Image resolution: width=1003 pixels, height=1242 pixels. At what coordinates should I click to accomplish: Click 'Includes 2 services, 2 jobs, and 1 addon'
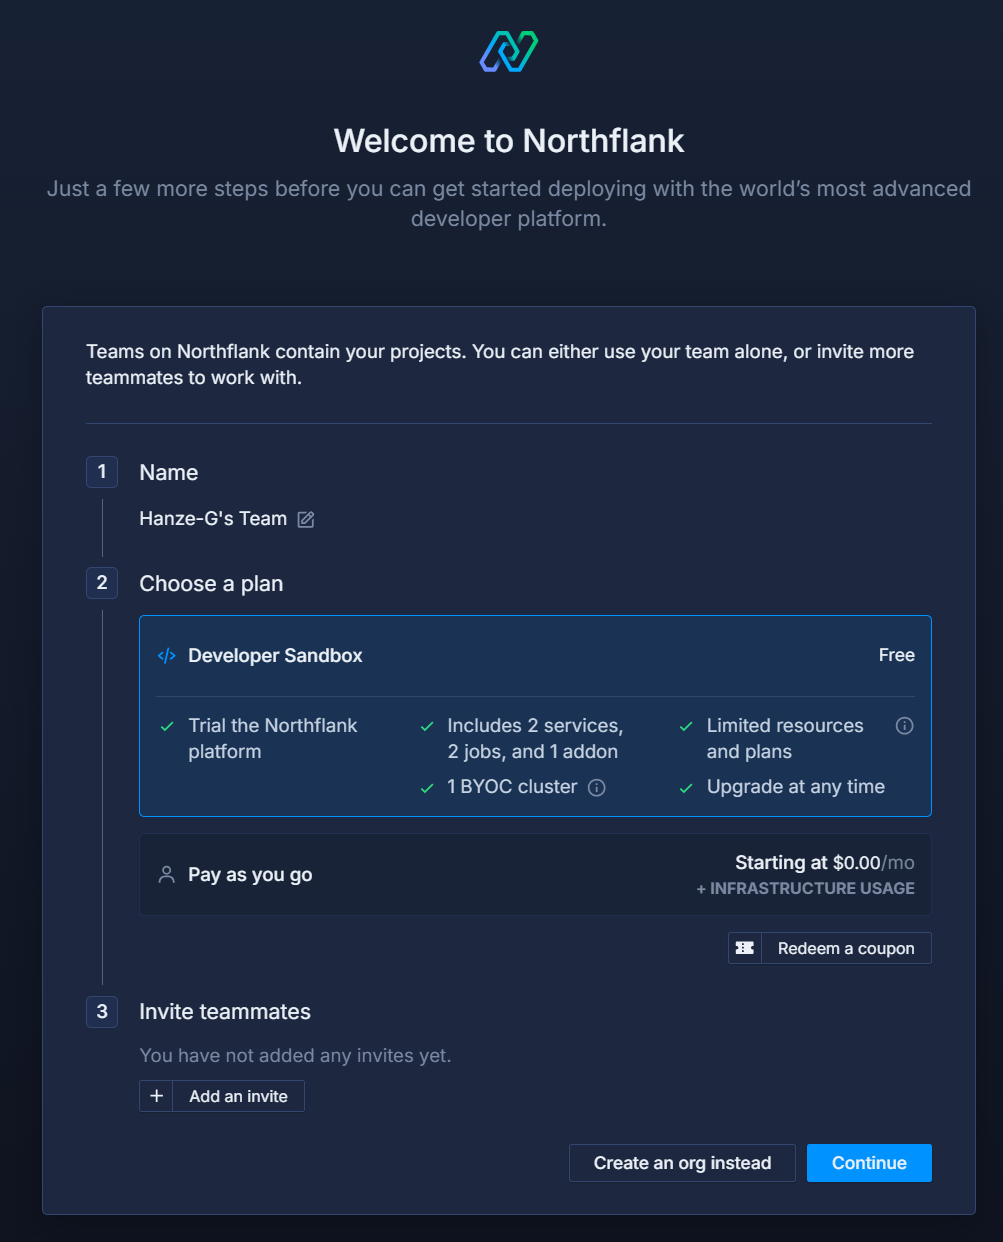coord(535,739)
